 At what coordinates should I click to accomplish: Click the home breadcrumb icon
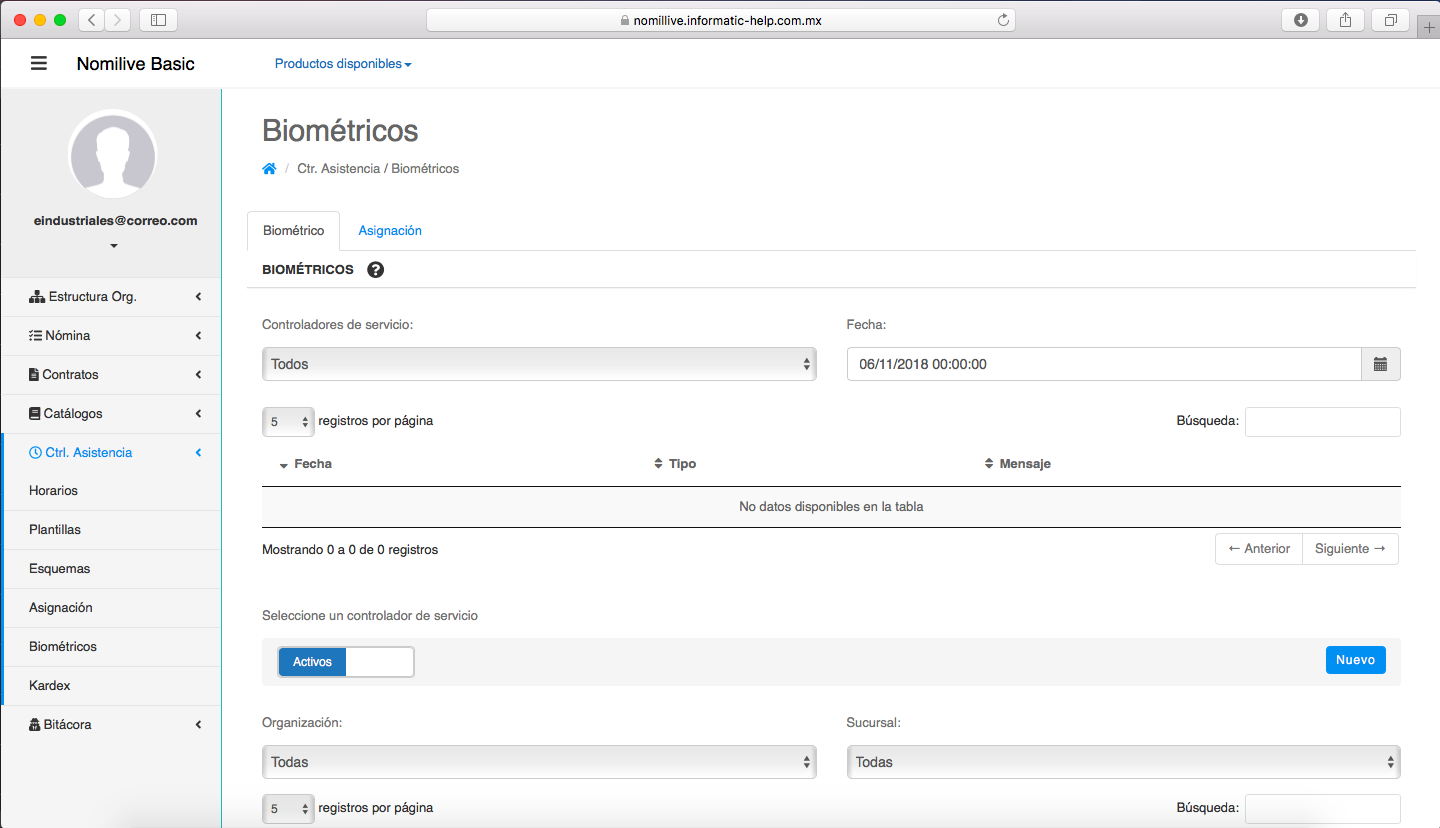(269, 169)
